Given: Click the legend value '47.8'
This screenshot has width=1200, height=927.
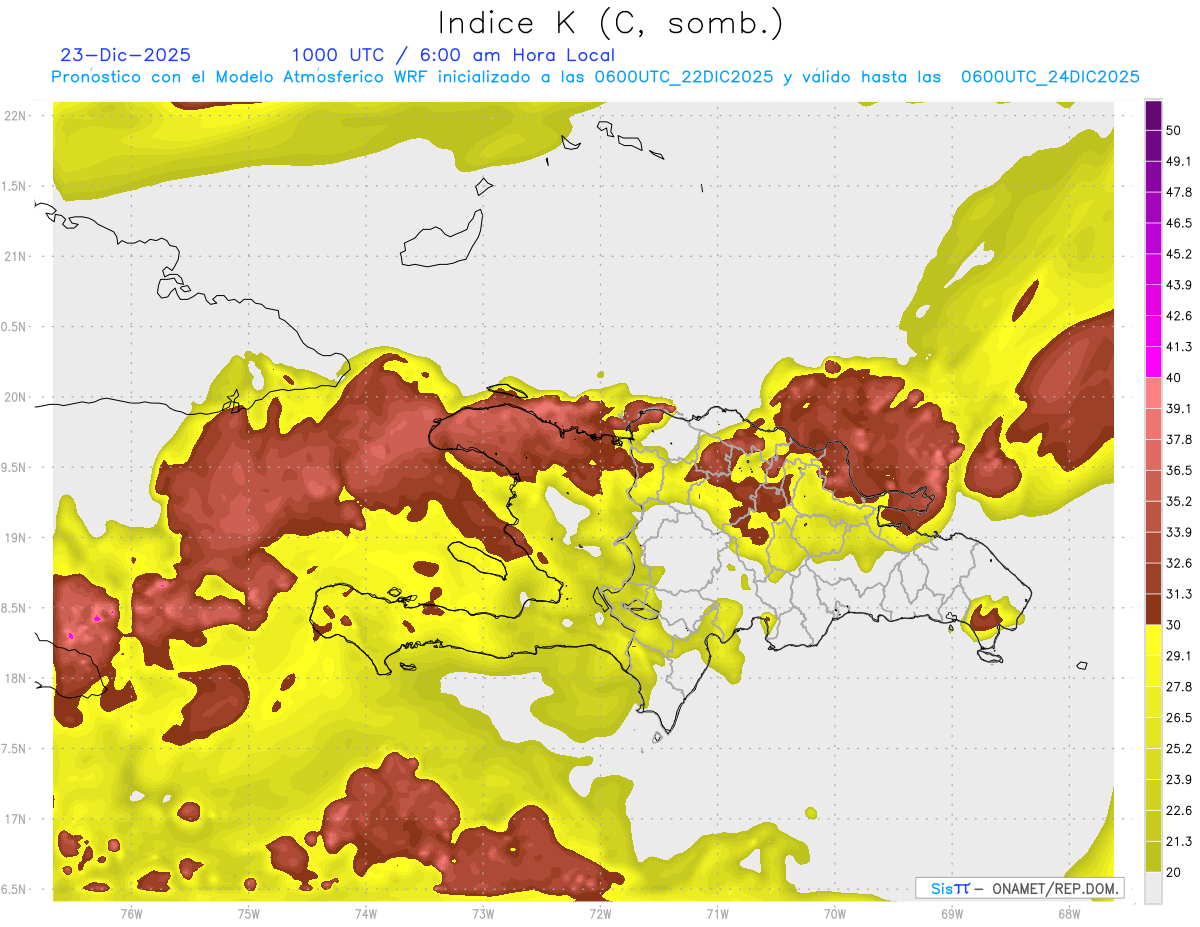Looking at the screenshot, I should pos(1178,192).
